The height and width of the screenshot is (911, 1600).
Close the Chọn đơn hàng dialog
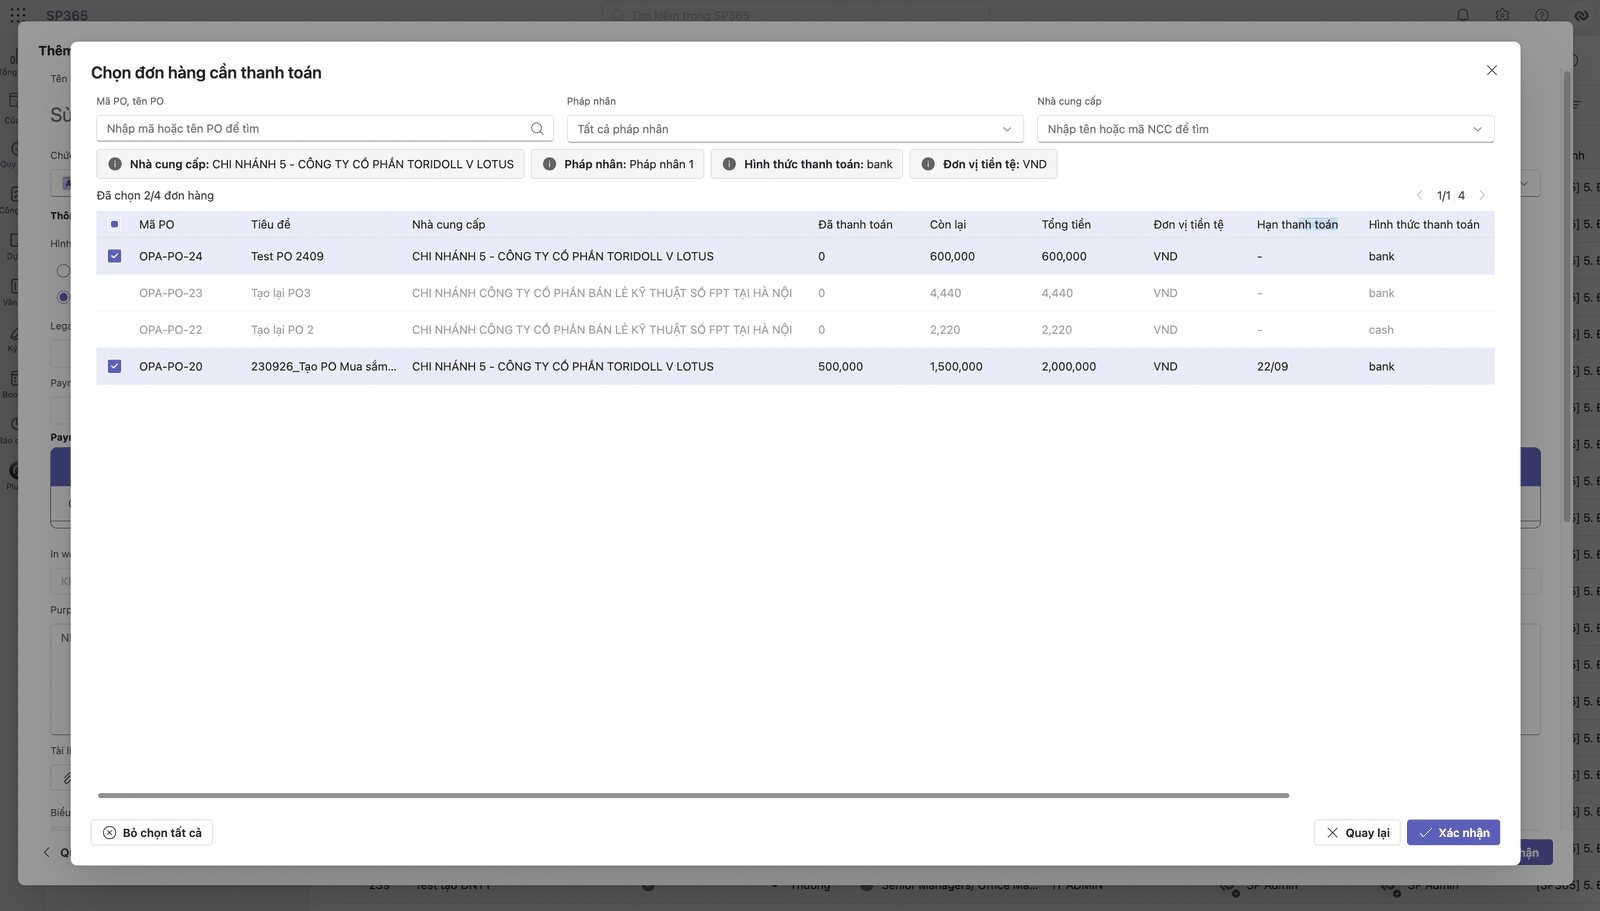pos(1492,70)
